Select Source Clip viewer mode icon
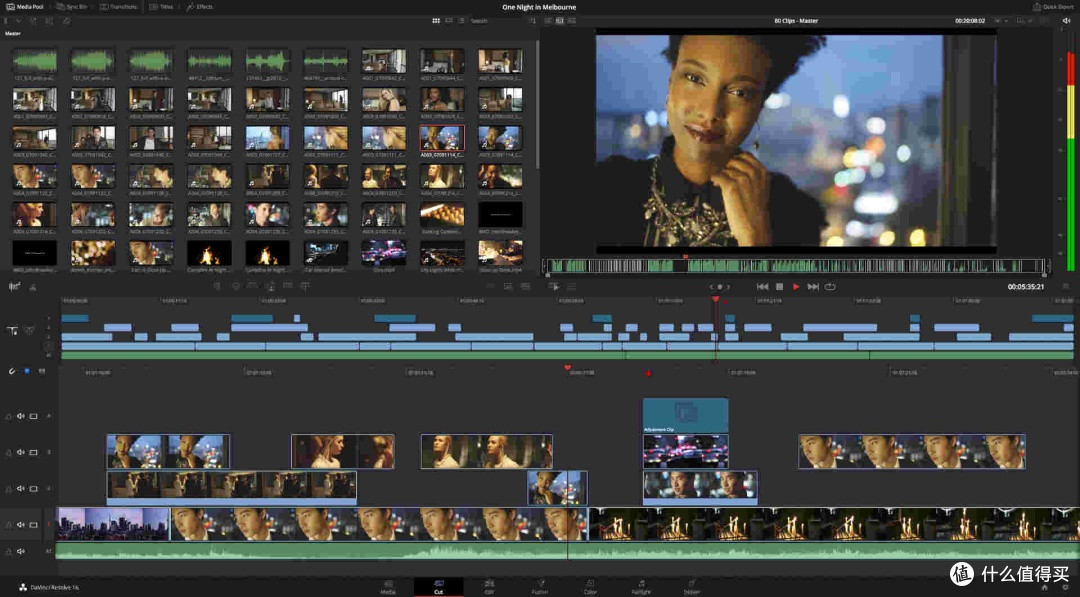This screenshot has width=1080, height=597. pos(548,21)
